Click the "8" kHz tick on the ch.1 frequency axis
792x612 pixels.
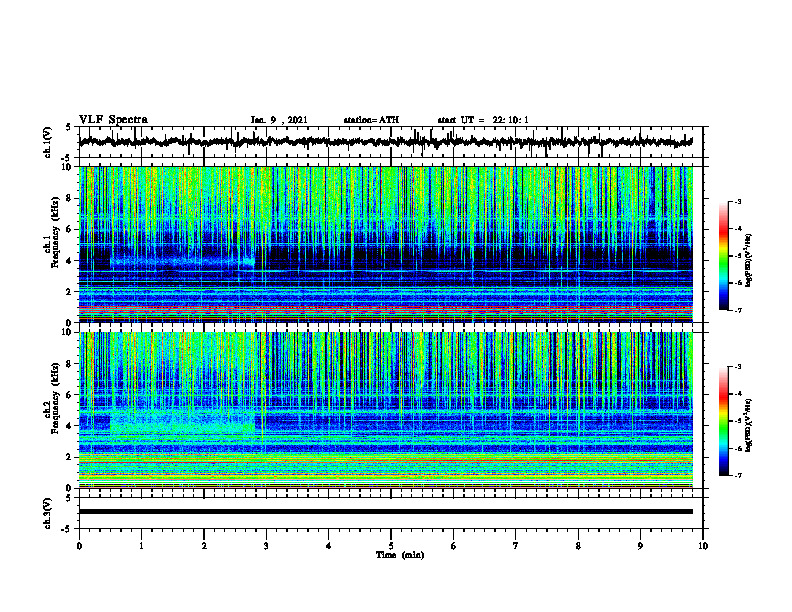pos(70,198)
